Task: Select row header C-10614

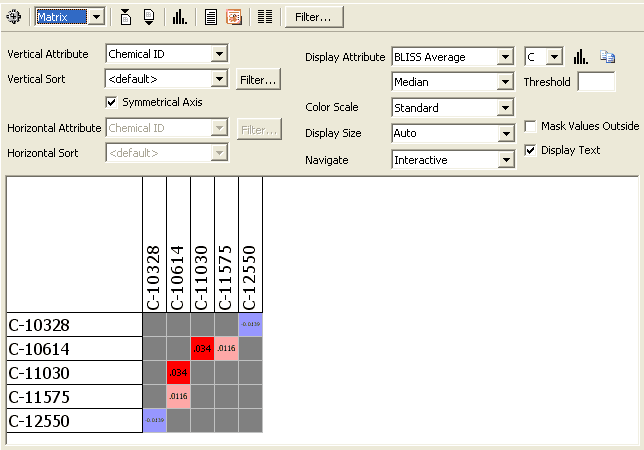Action: click(74, 349)
